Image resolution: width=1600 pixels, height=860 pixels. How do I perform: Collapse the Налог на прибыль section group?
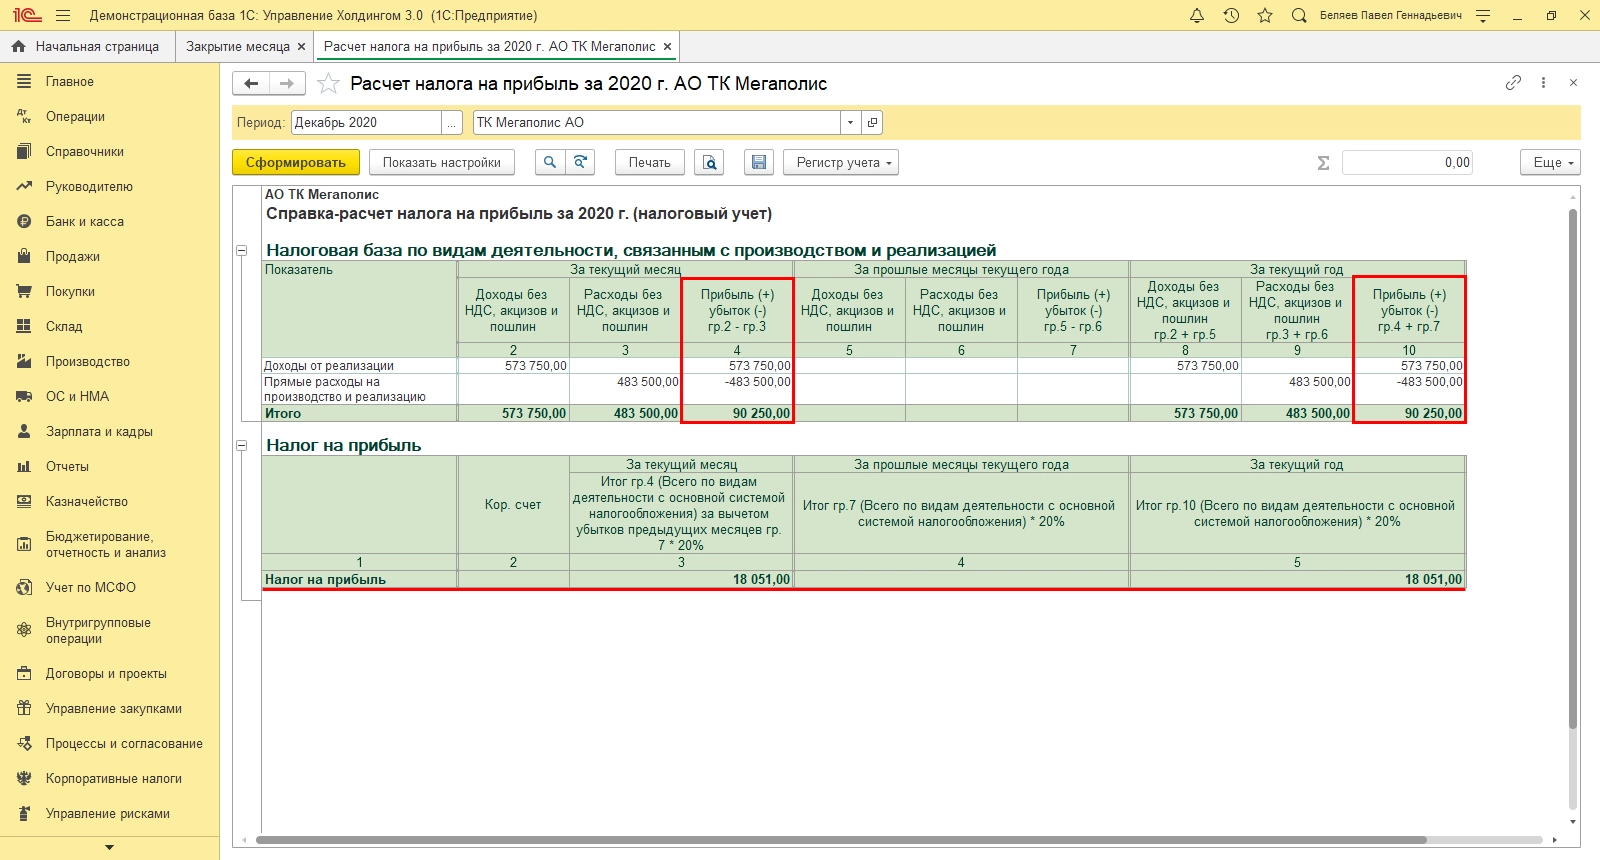tap(241, 446)
